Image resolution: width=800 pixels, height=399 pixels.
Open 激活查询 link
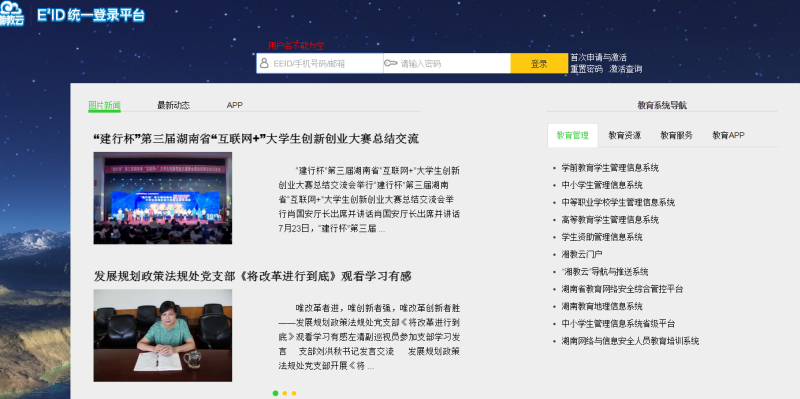click(626, 69)
